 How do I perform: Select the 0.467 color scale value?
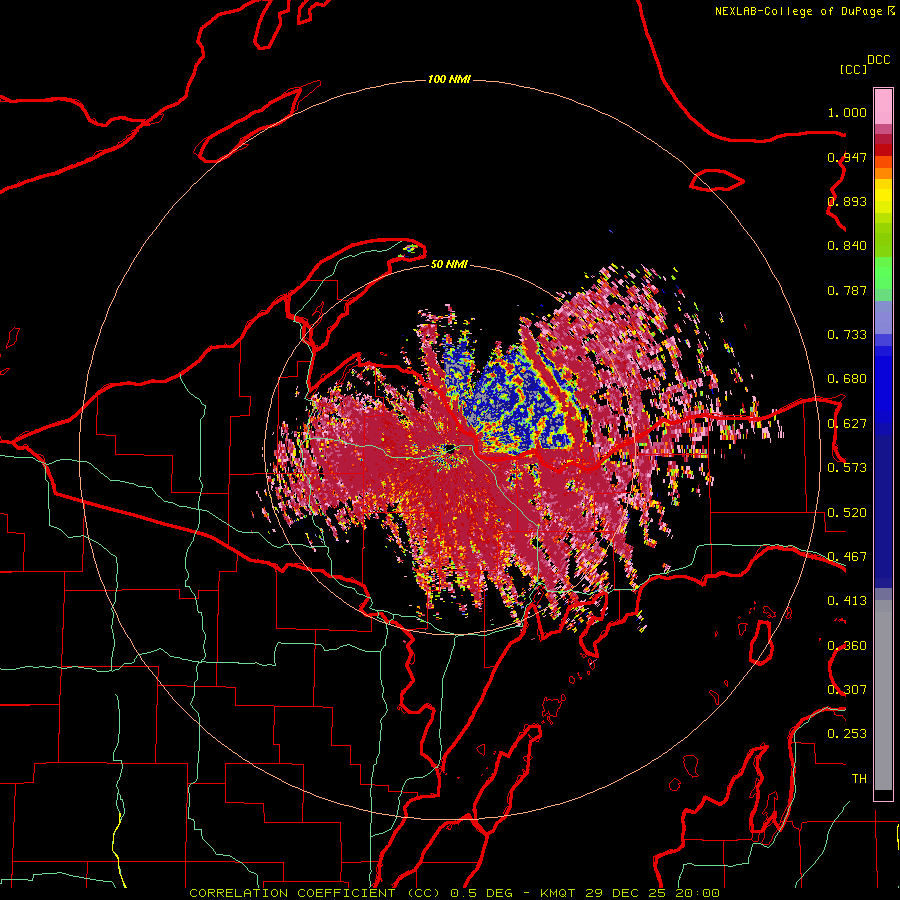pos(847,557)
